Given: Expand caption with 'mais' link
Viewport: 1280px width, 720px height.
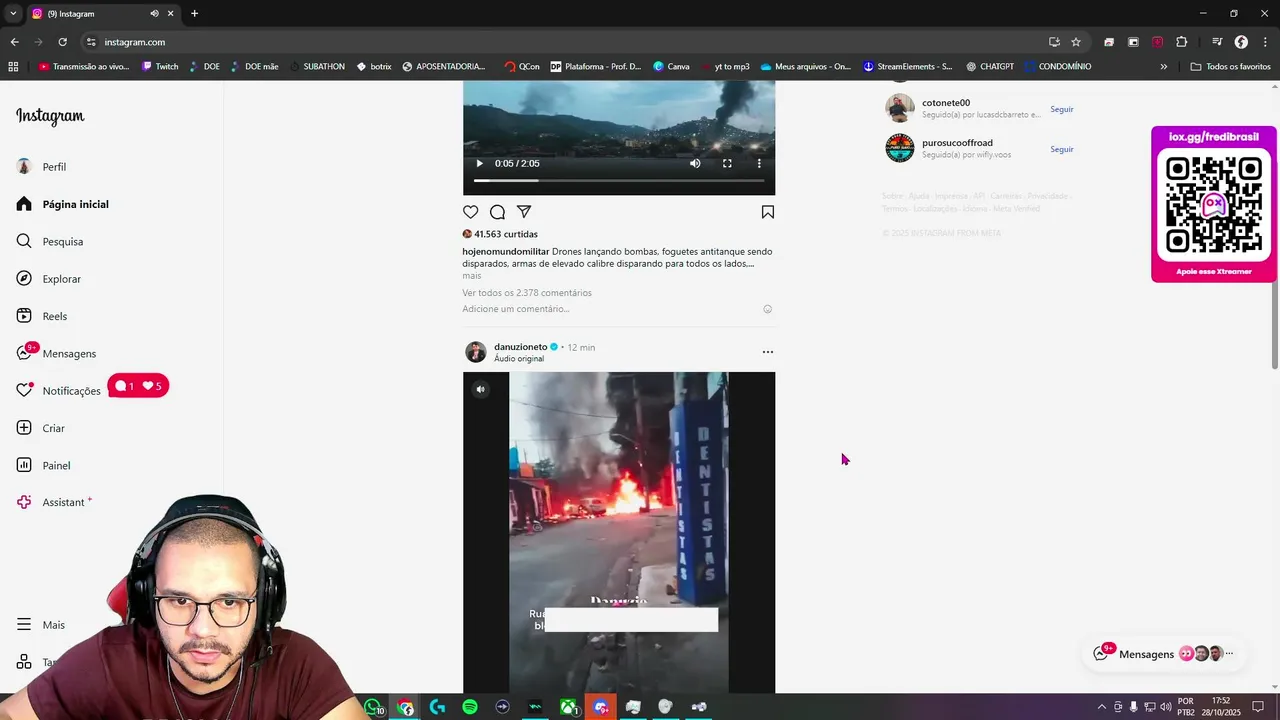Looking at the screenshot, I should point(471,276).
